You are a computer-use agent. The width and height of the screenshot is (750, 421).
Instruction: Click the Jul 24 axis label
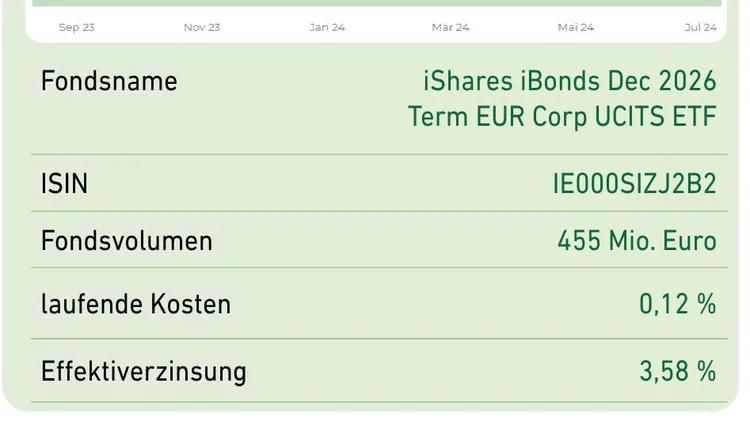(x=701, y=27)
